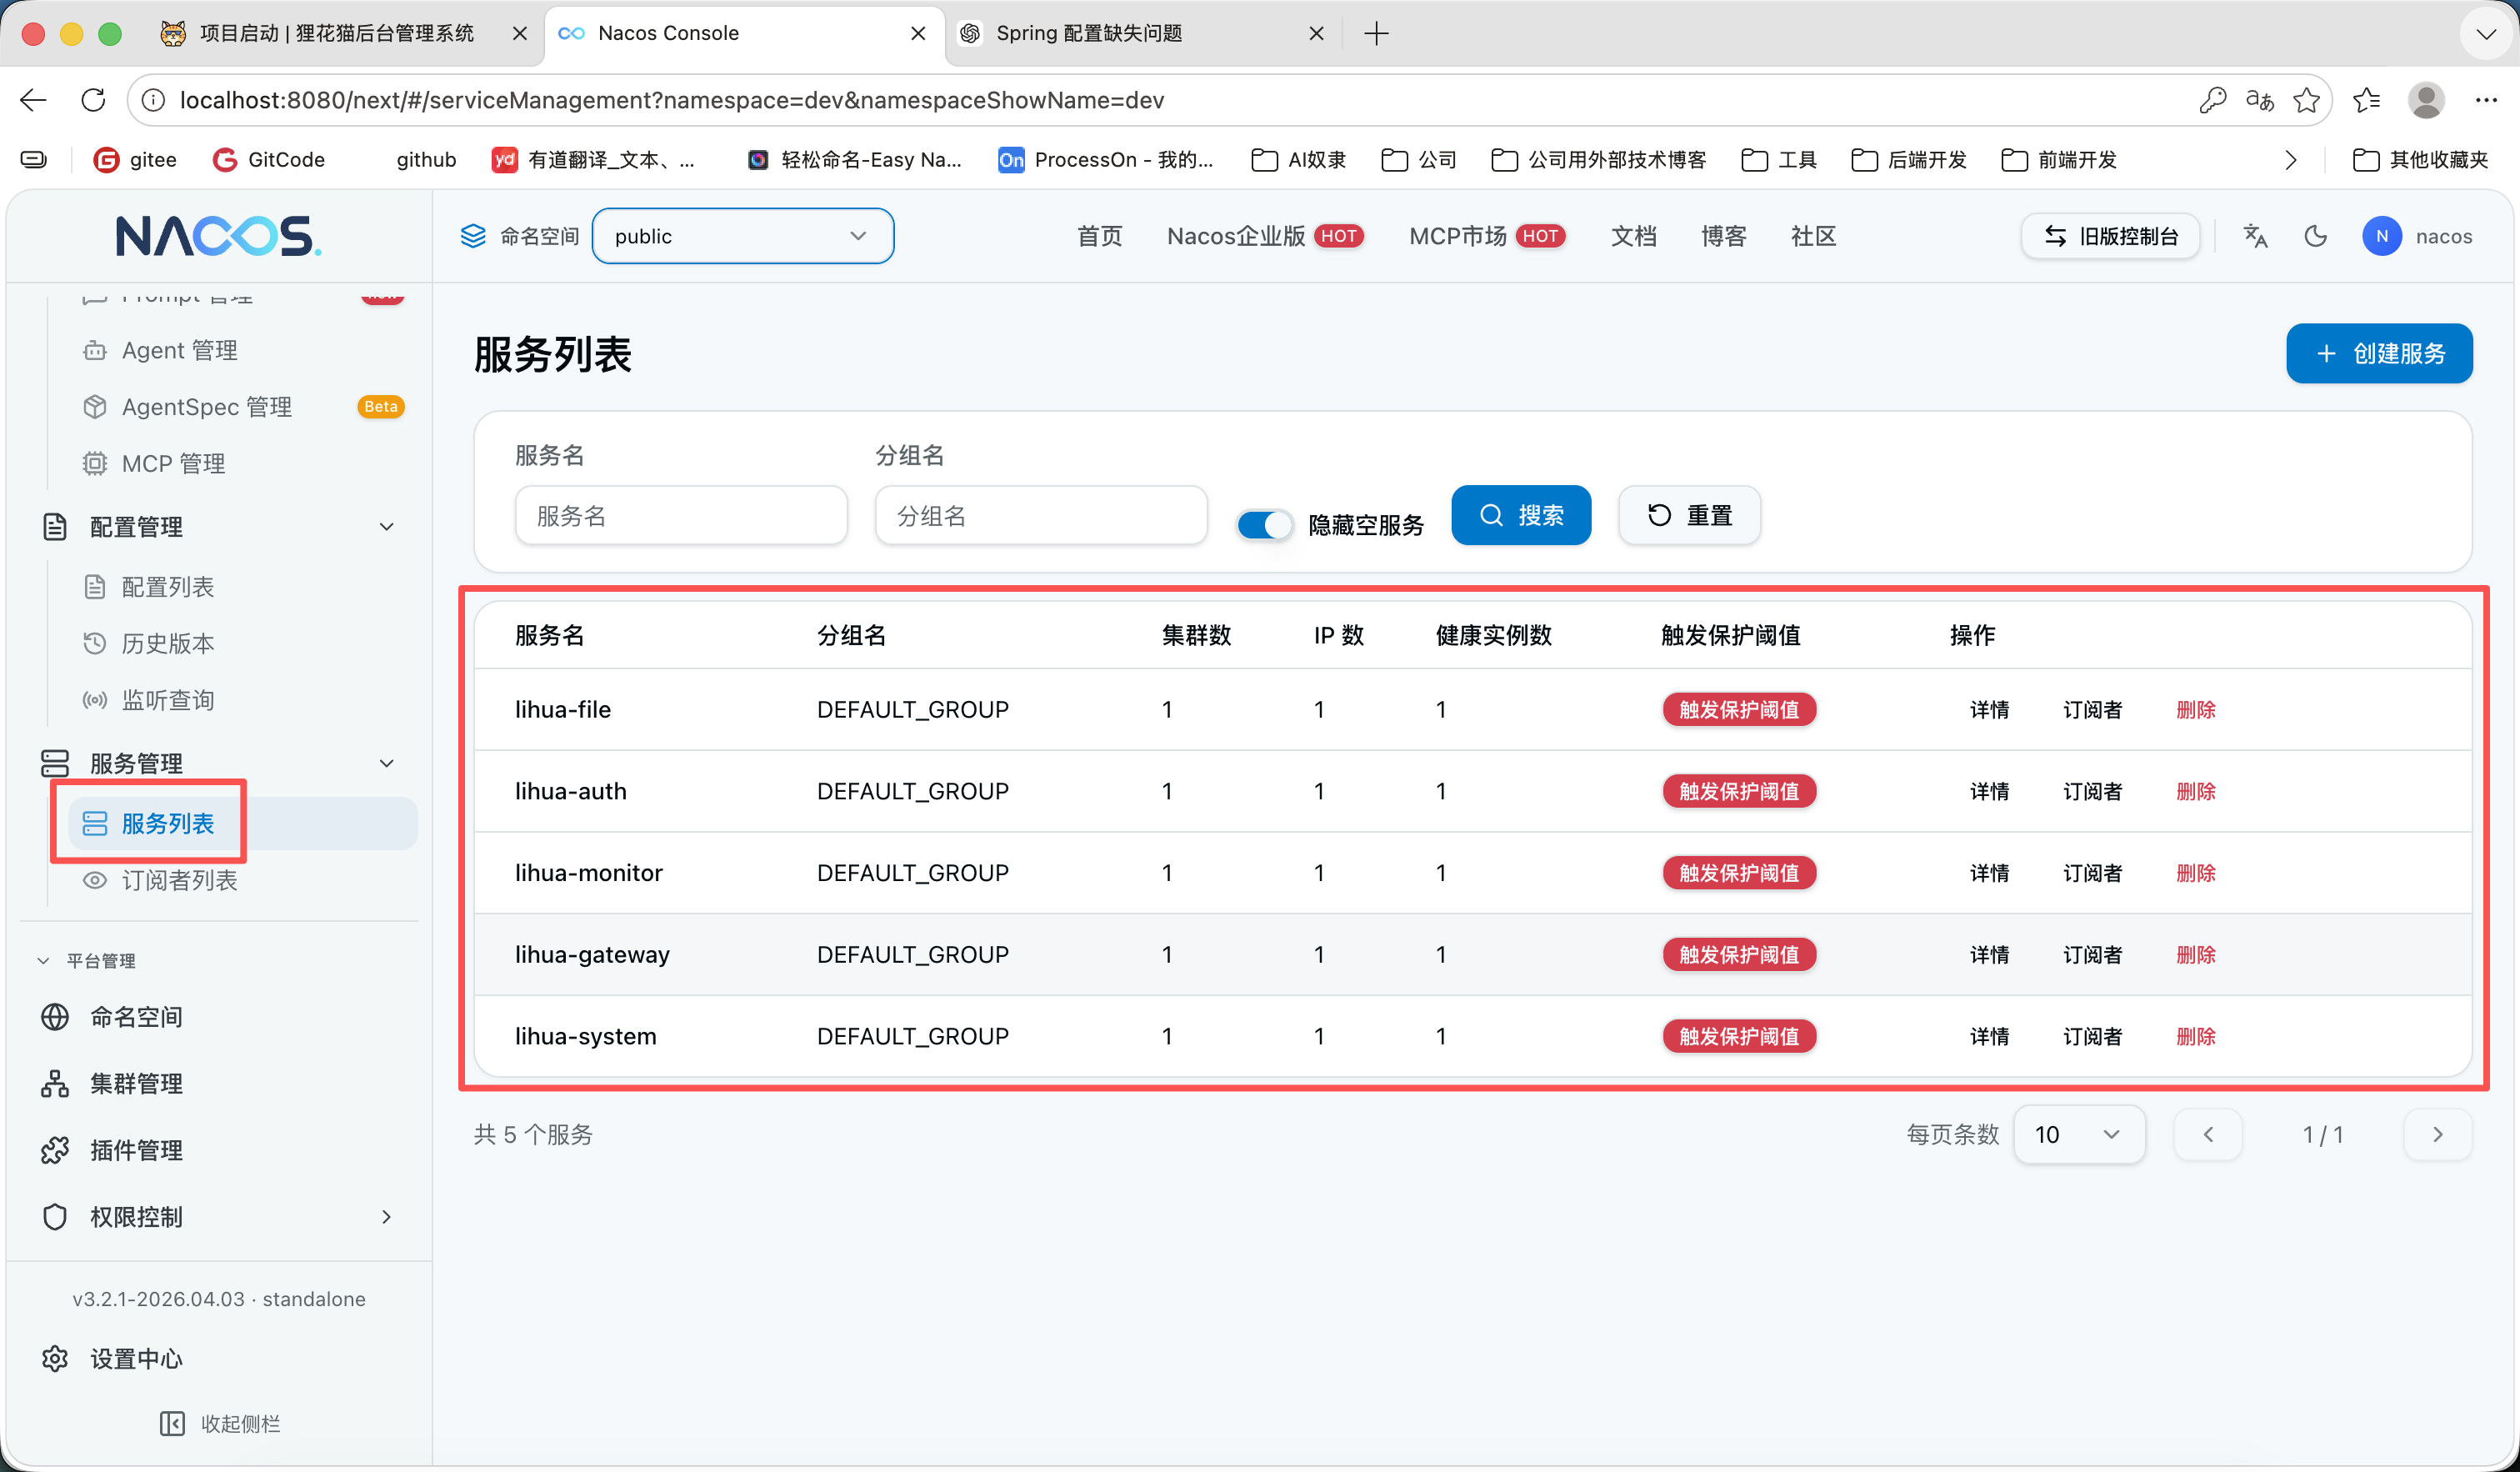This screenshot has height=1472, width=2520.
Task: Click 删除 for lihua-system
Action: click(2195, 1037)
